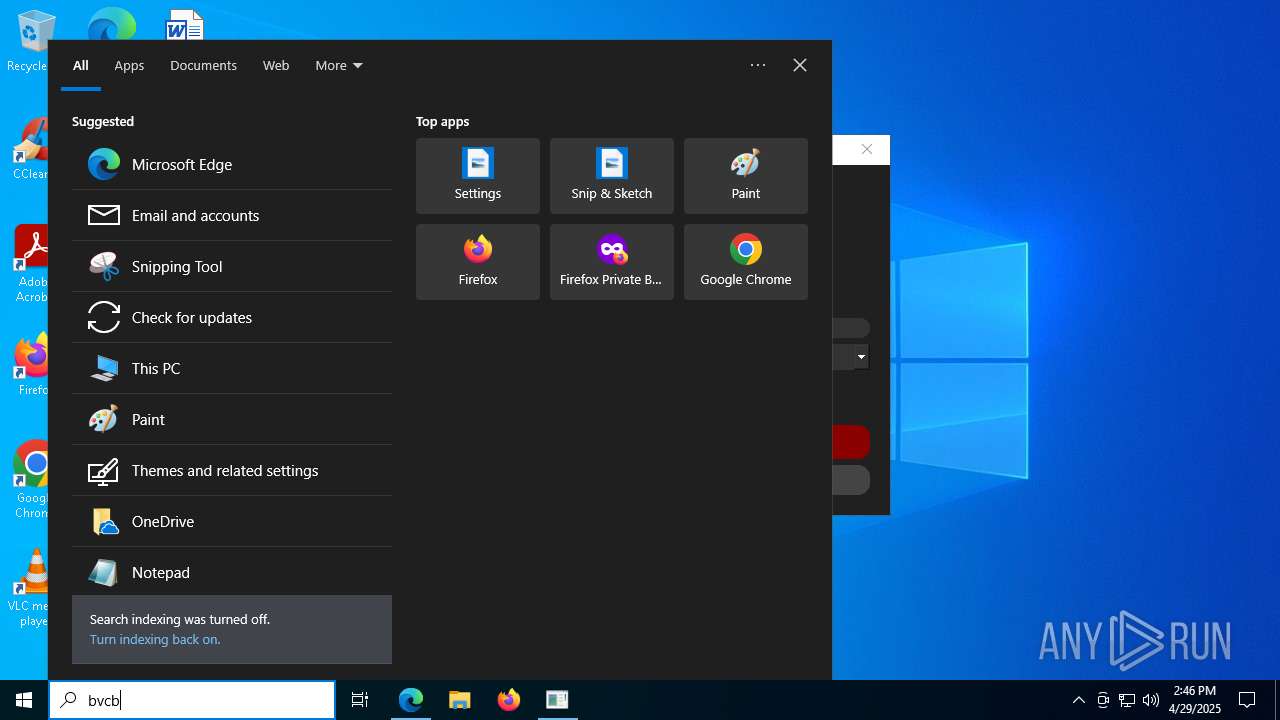Open Snip & Sketch tile
Viewport: 1280px width, 720px height.
[612, 176]
